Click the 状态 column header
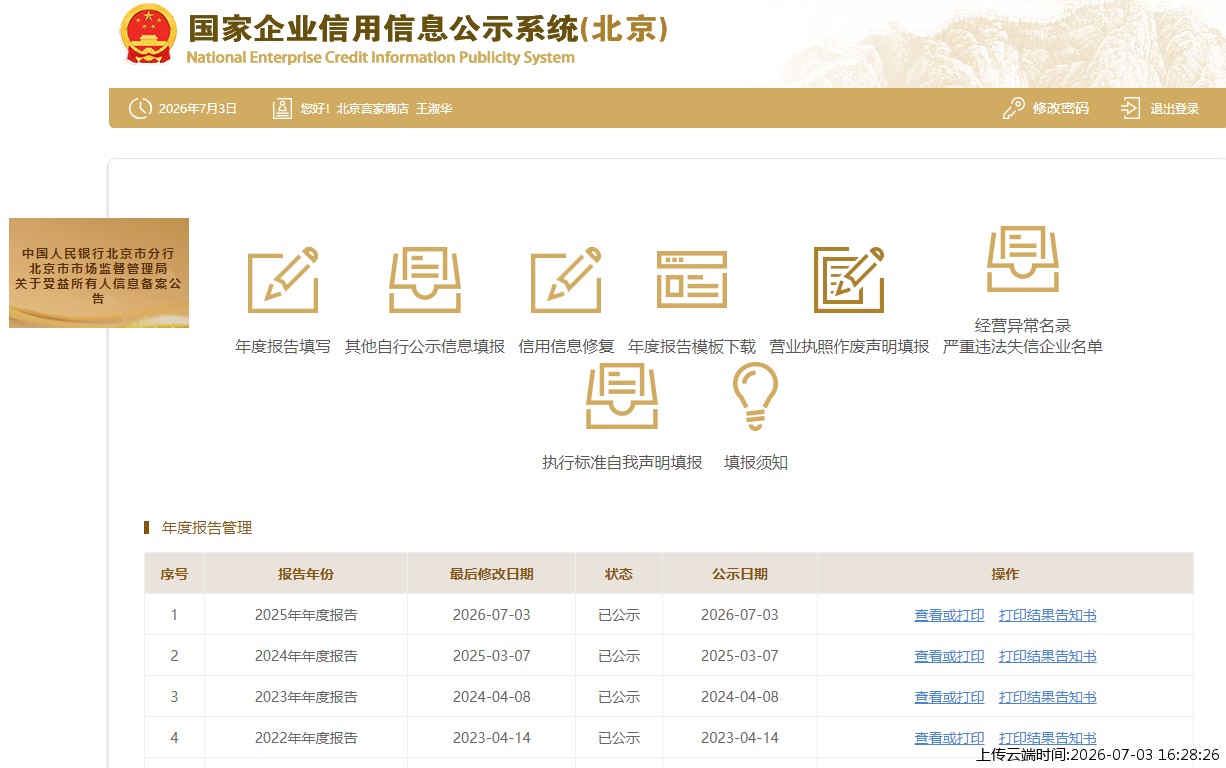The image size is (1226, 768). tap(619, 574)
